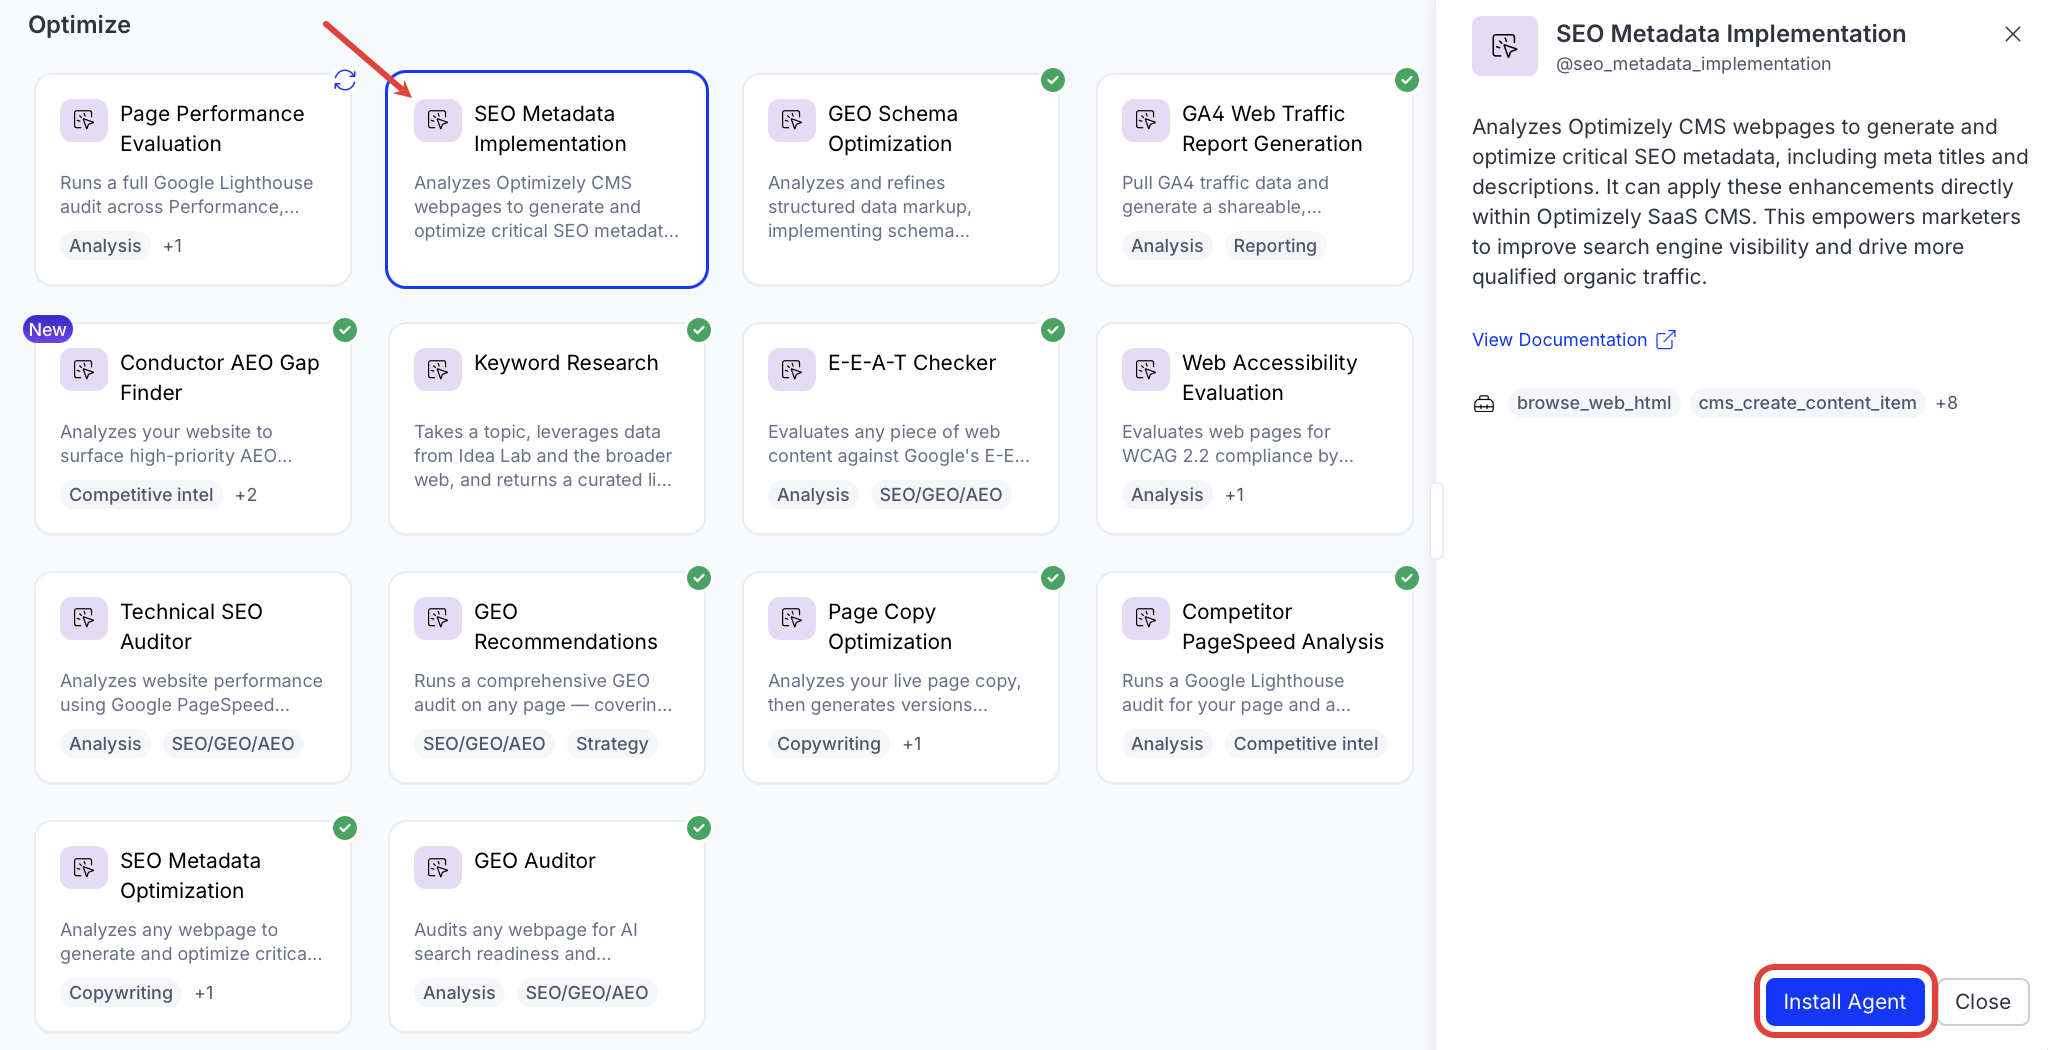
Task: Click the detail panel's SEO Metadata Implementation icon
Action: tap(1505, 46)
